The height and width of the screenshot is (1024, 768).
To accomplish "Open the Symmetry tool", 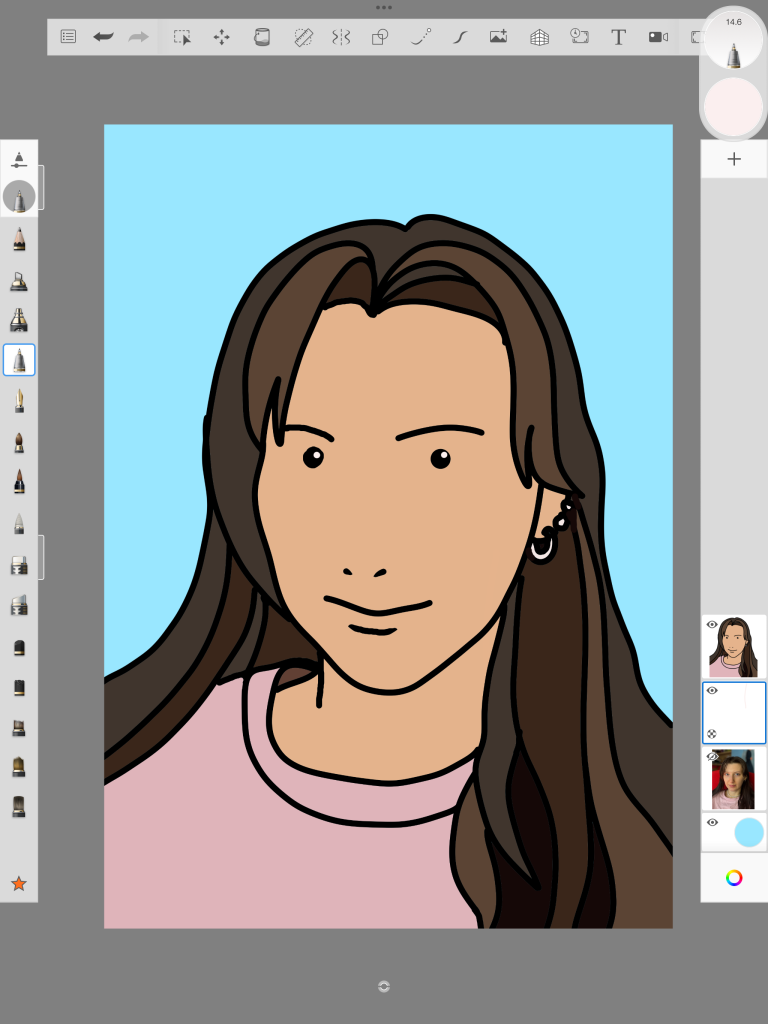I will click(341, 37).
